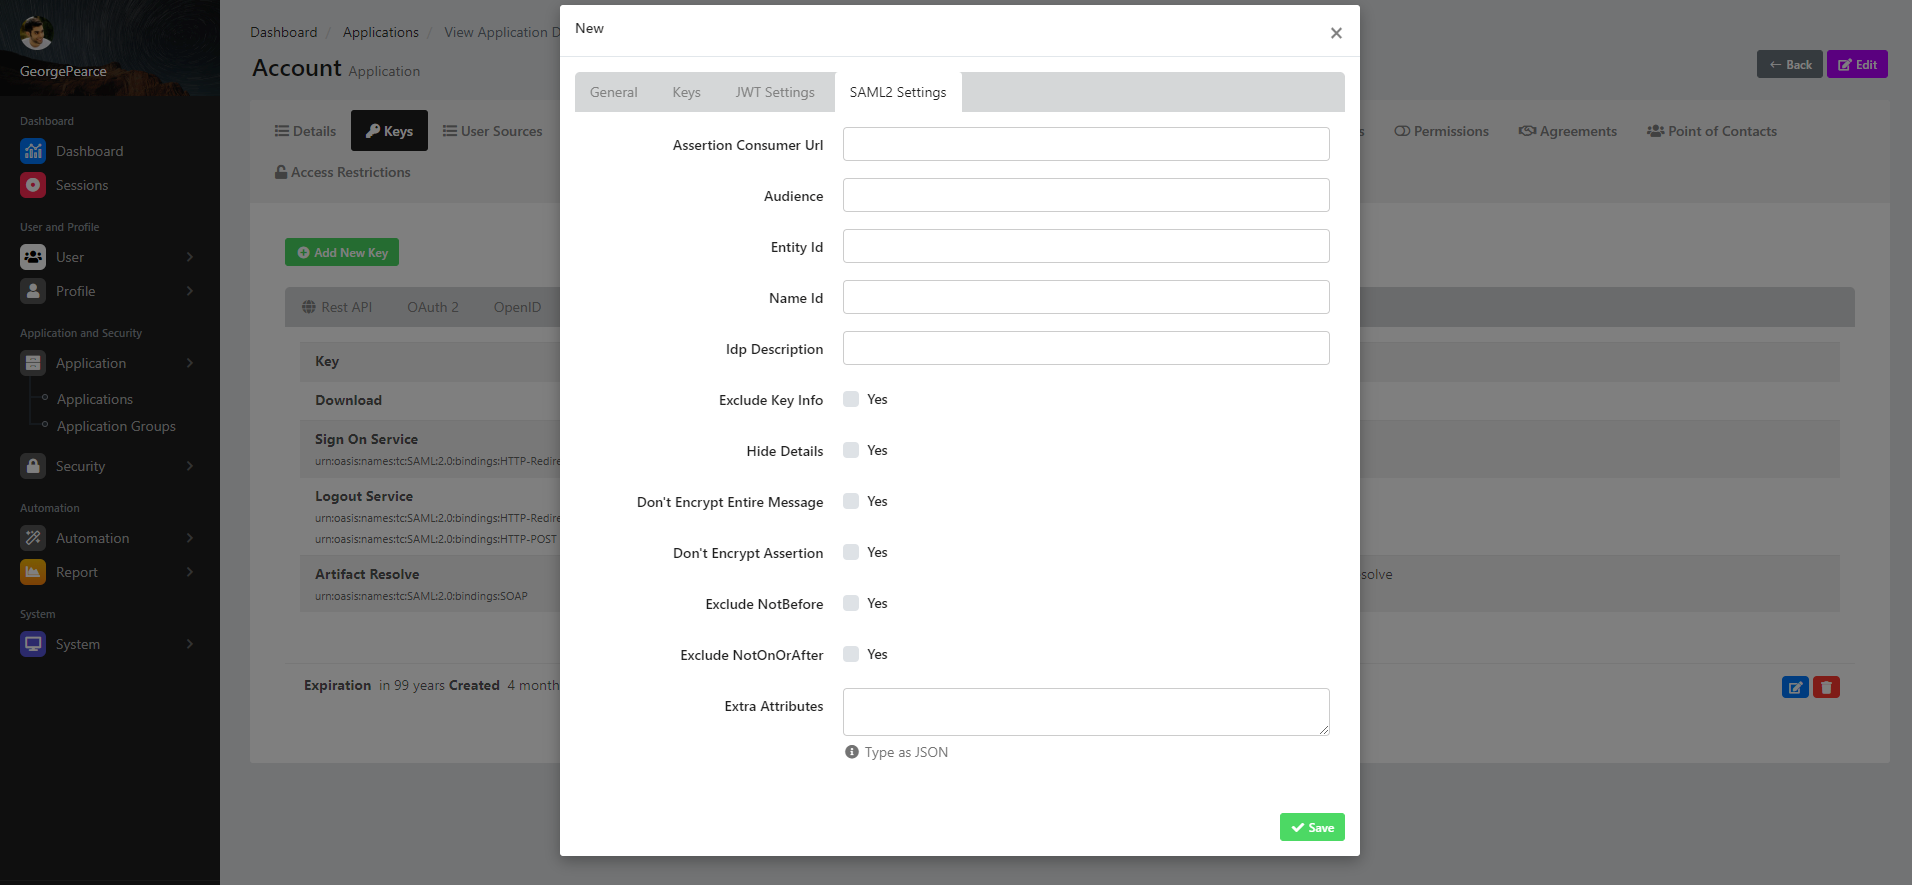Click the red delete key icon
The height and width of the screenshot is (885, 1912).
pos(1826,687)
